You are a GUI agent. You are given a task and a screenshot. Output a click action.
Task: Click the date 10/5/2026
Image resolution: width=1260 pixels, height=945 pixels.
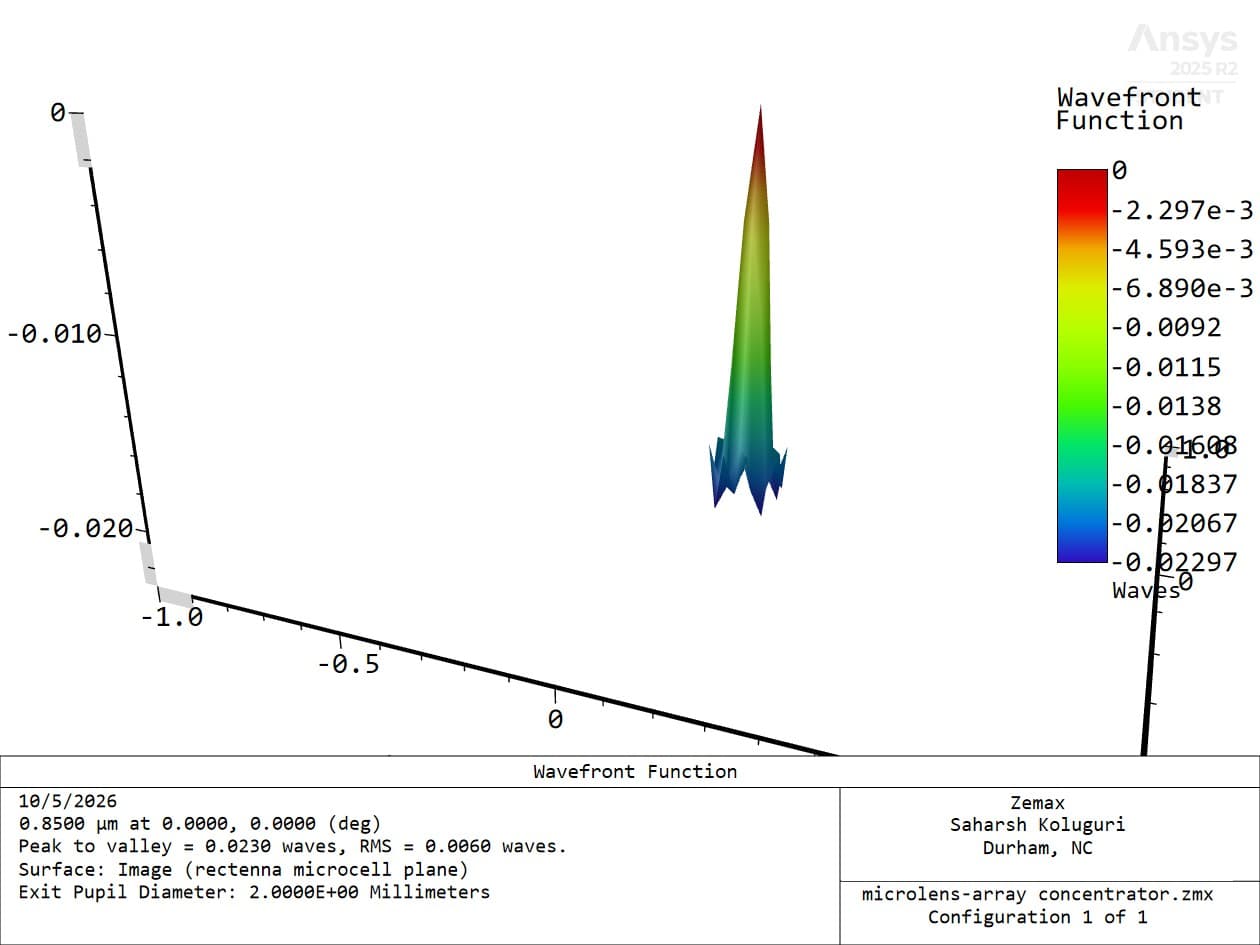tap(68, 801)
